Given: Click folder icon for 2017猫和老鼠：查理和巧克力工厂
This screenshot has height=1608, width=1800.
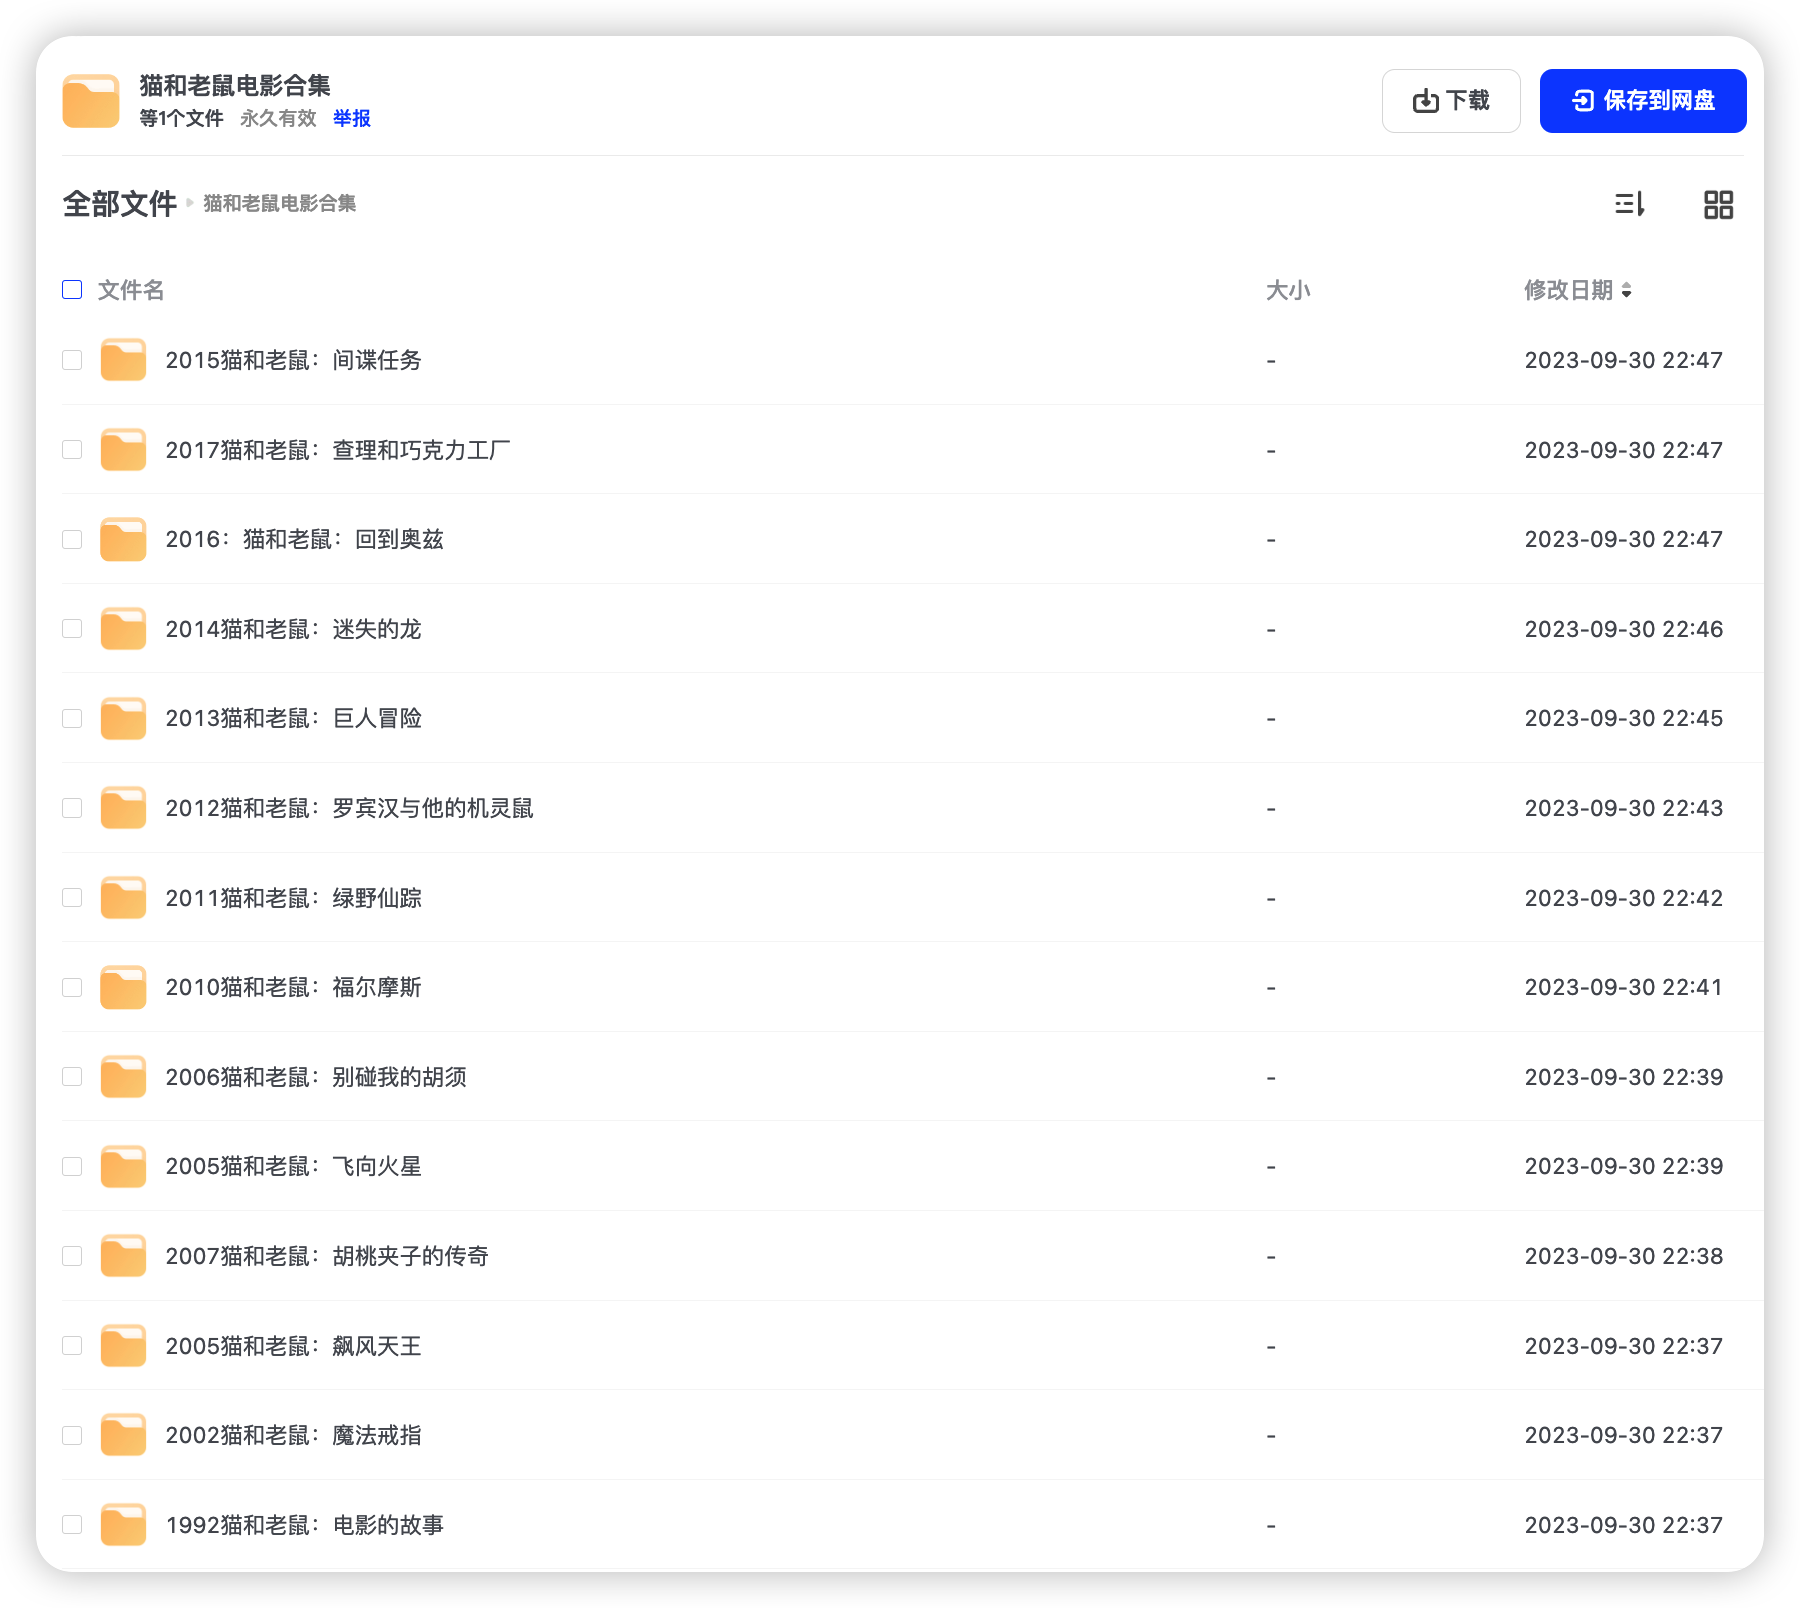Looking at the screenshot, I should click(124, 450).
